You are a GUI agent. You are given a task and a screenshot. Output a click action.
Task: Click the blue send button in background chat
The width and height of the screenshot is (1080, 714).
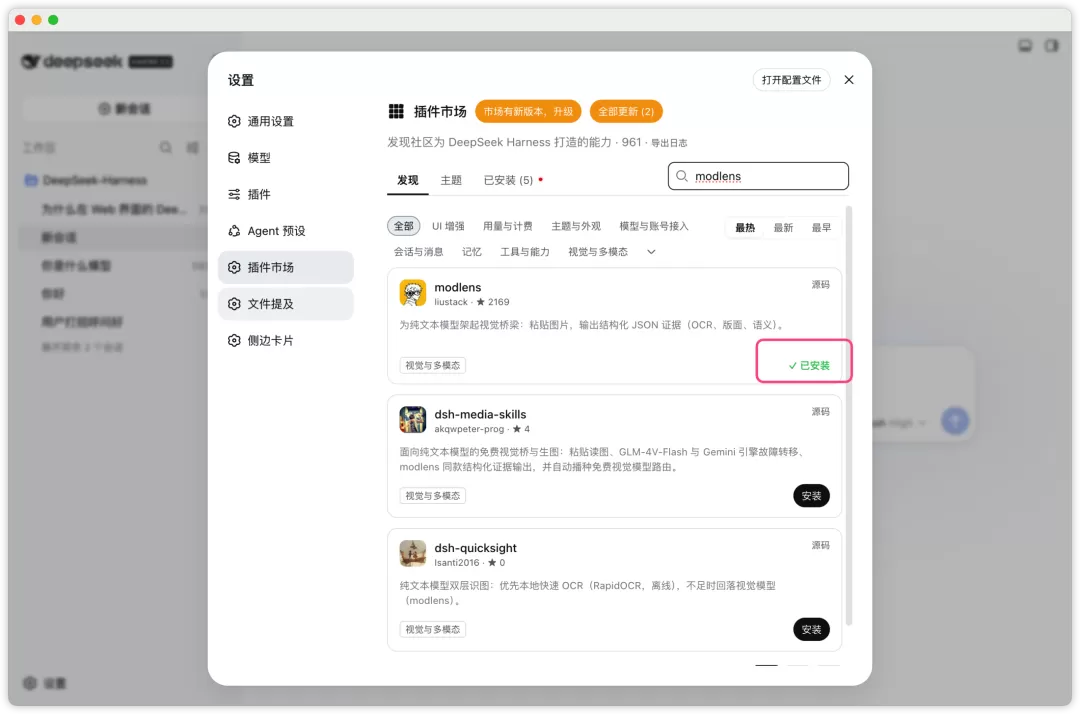tap(955, 421)
